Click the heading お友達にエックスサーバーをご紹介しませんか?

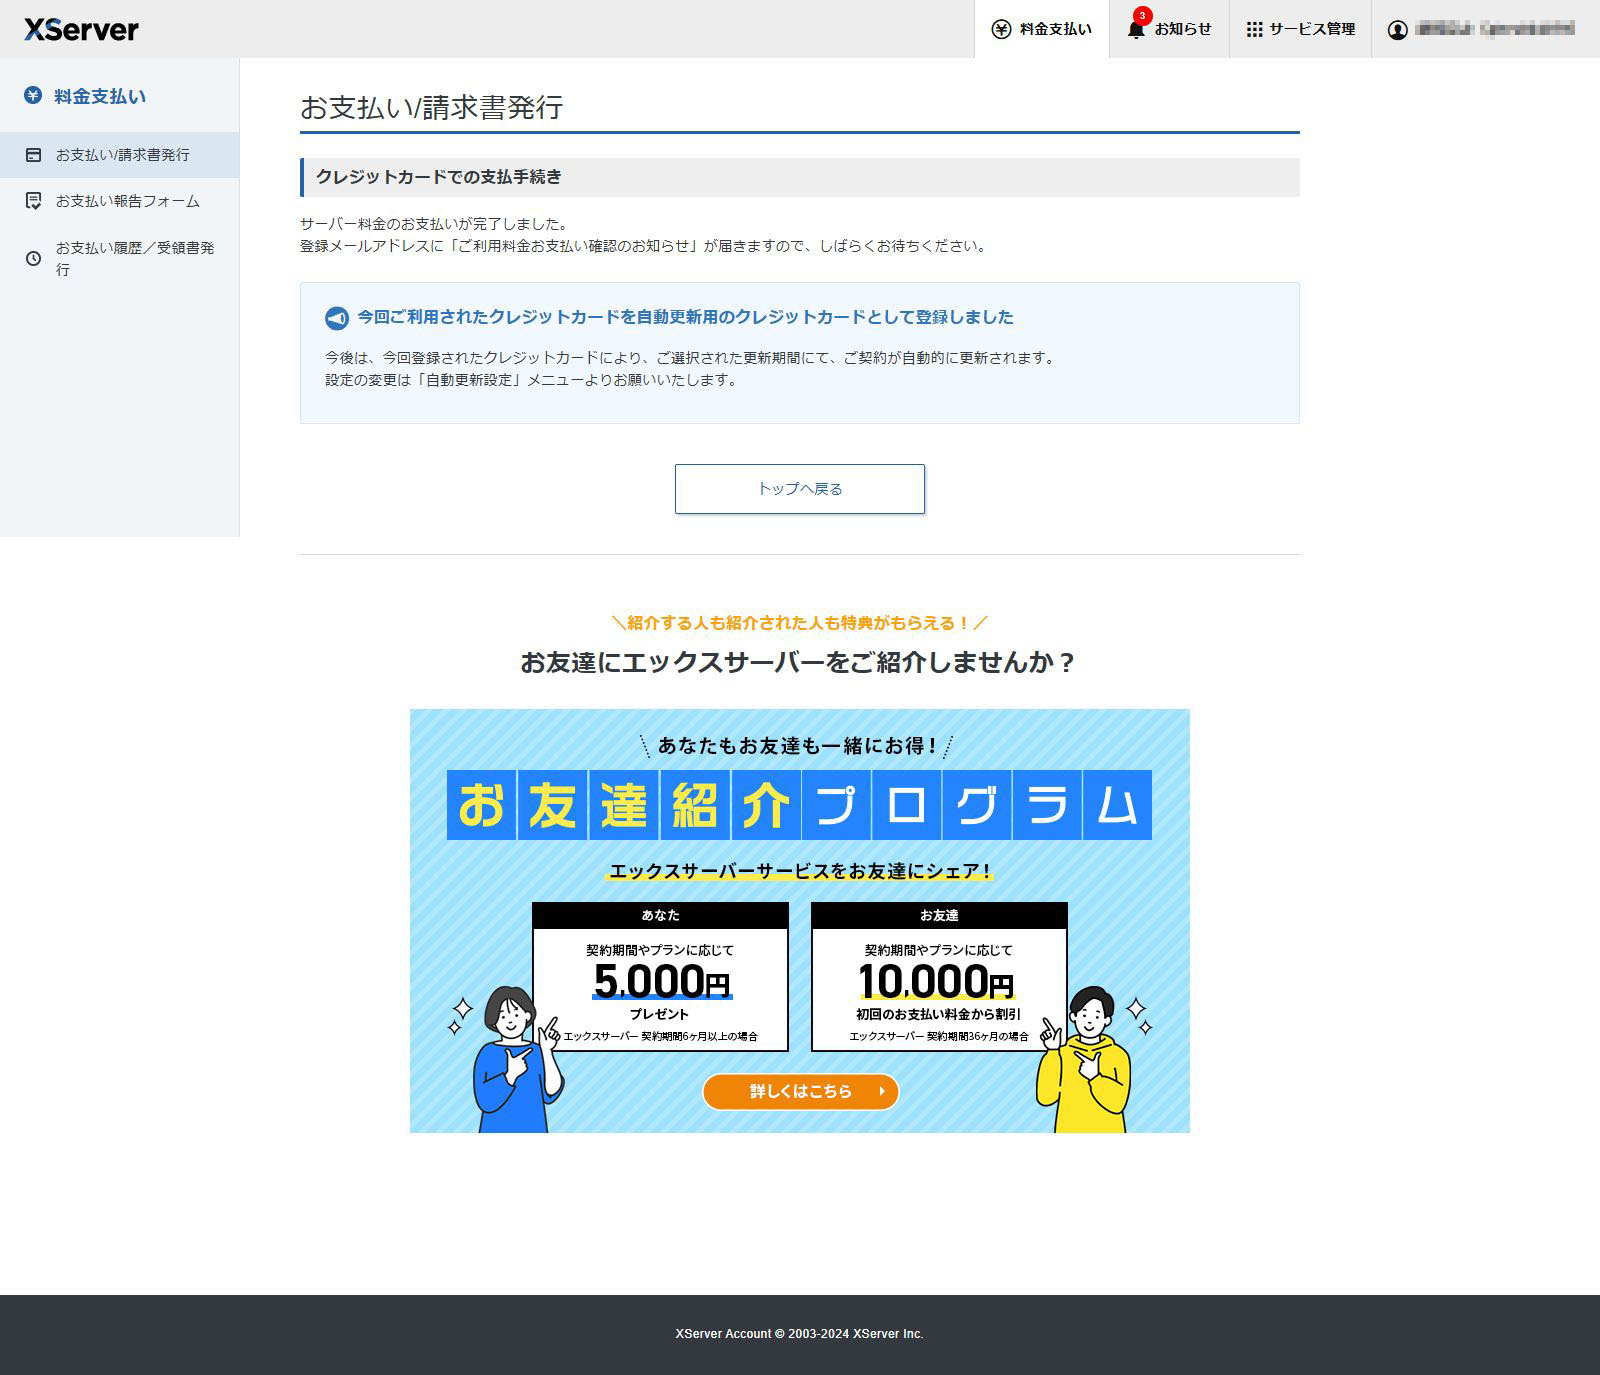click(x=798, y=662)
